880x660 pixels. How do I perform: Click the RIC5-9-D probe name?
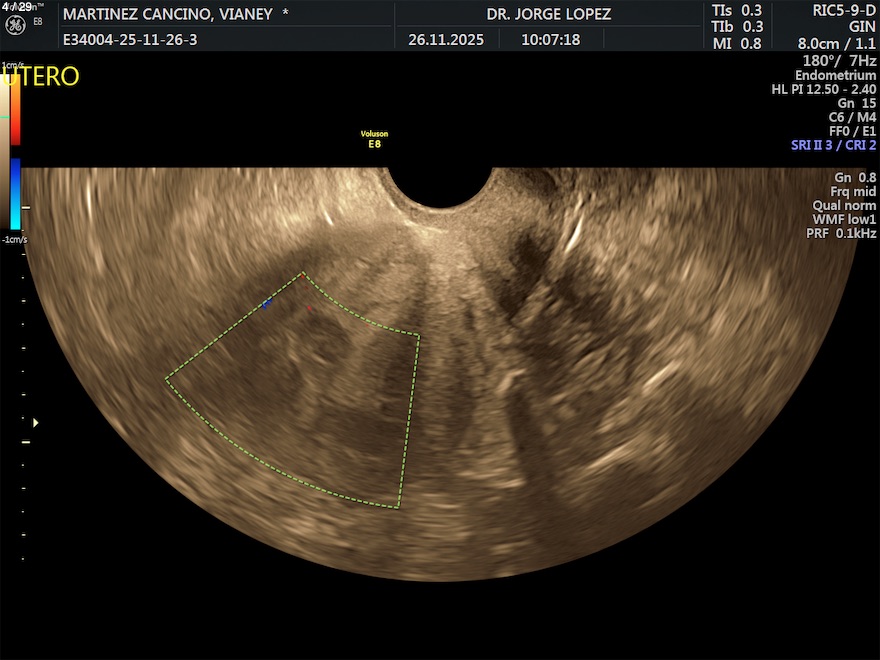838,10
